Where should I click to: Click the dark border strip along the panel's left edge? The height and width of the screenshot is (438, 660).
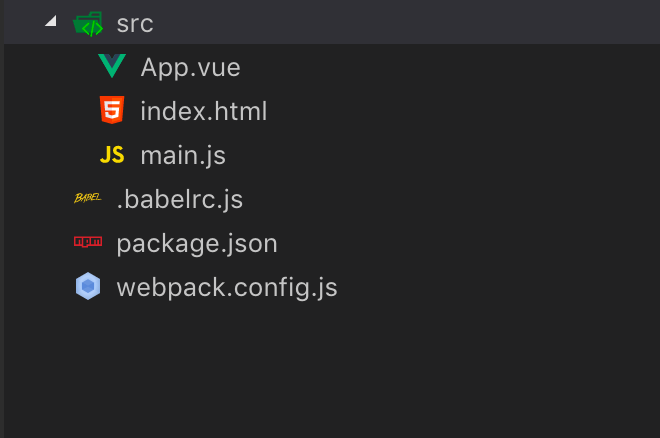(x=2, y=219)
